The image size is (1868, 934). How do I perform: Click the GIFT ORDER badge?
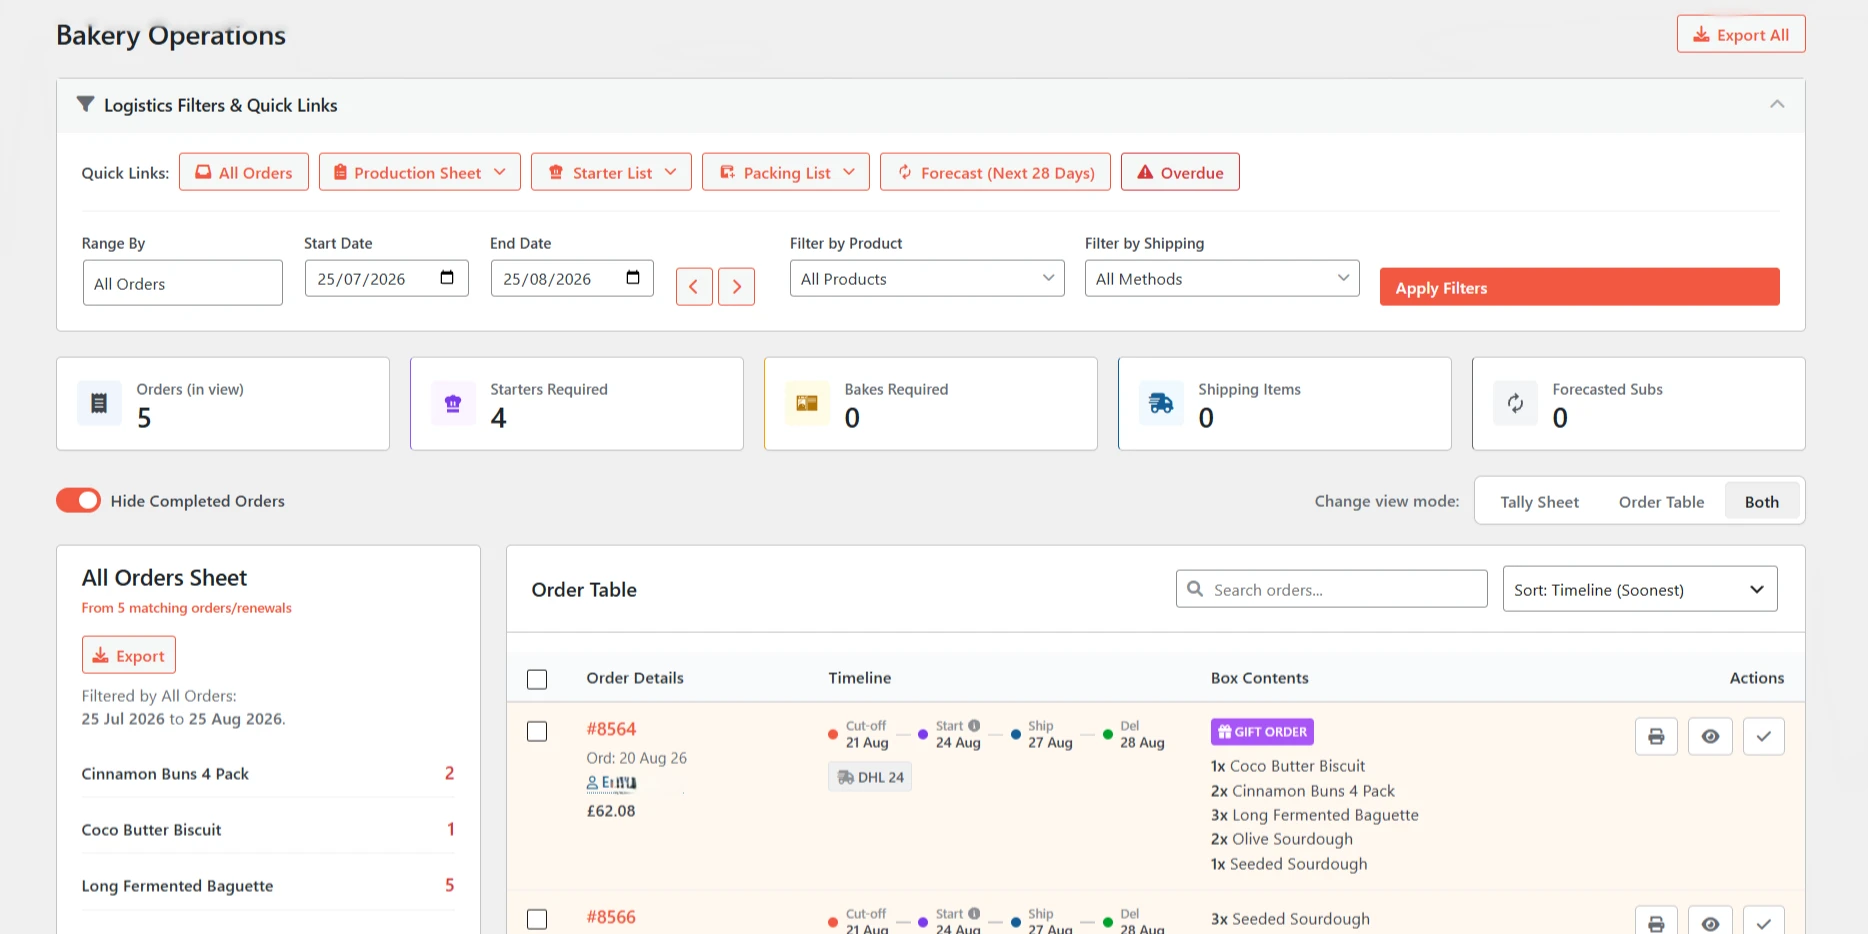(x=1262, y=732)
